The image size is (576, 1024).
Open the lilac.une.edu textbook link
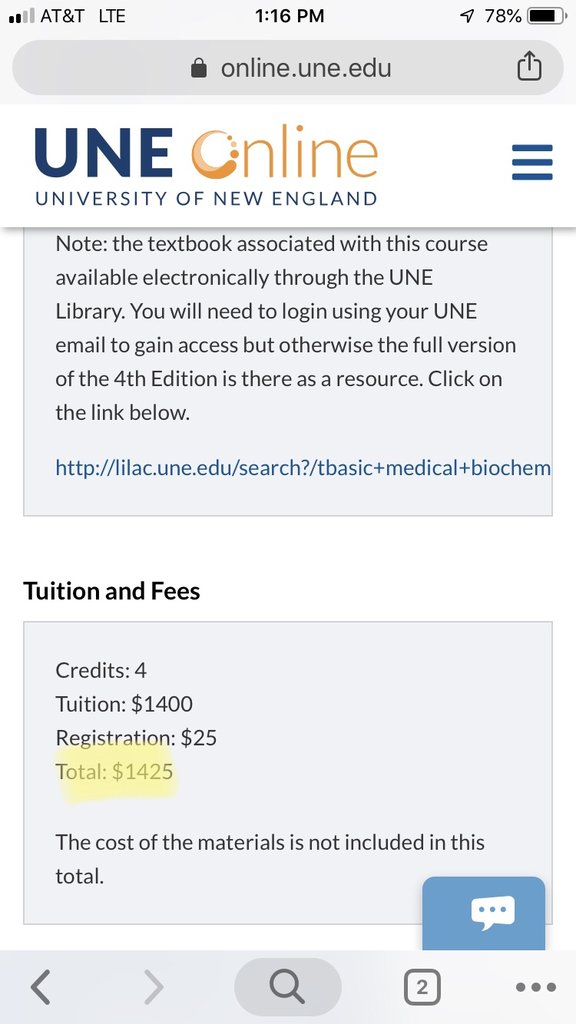point(303,468)
